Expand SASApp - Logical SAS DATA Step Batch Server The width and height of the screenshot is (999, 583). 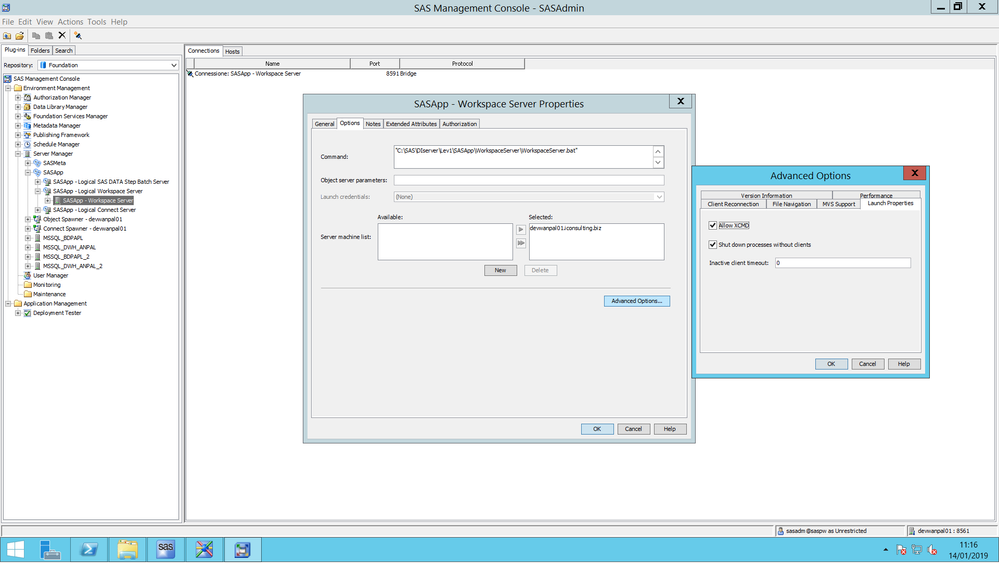pyautogui.click(x=38, y=182)
